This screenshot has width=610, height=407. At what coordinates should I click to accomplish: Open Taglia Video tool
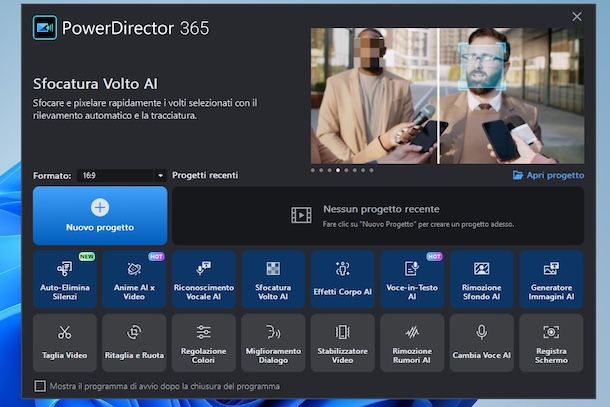(x=65, y=343)
